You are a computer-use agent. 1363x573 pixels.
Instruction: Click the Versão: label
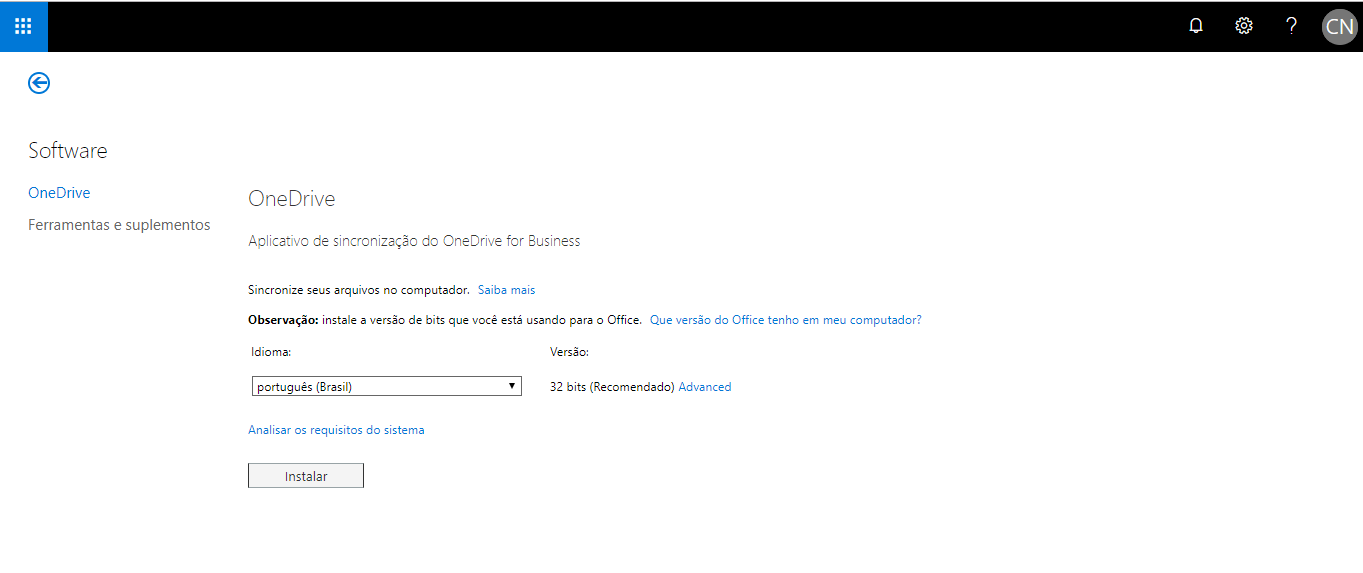pos(569,352)
